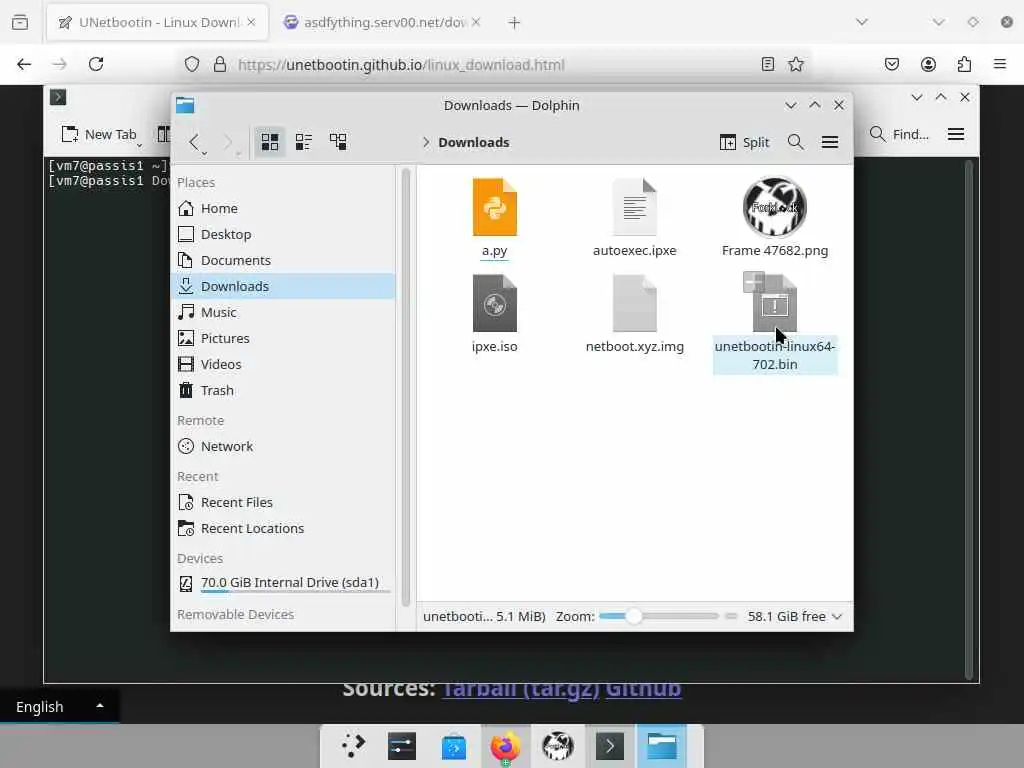Open New Tab in the terminal window
1024x768 pixels.
[99, 135]
